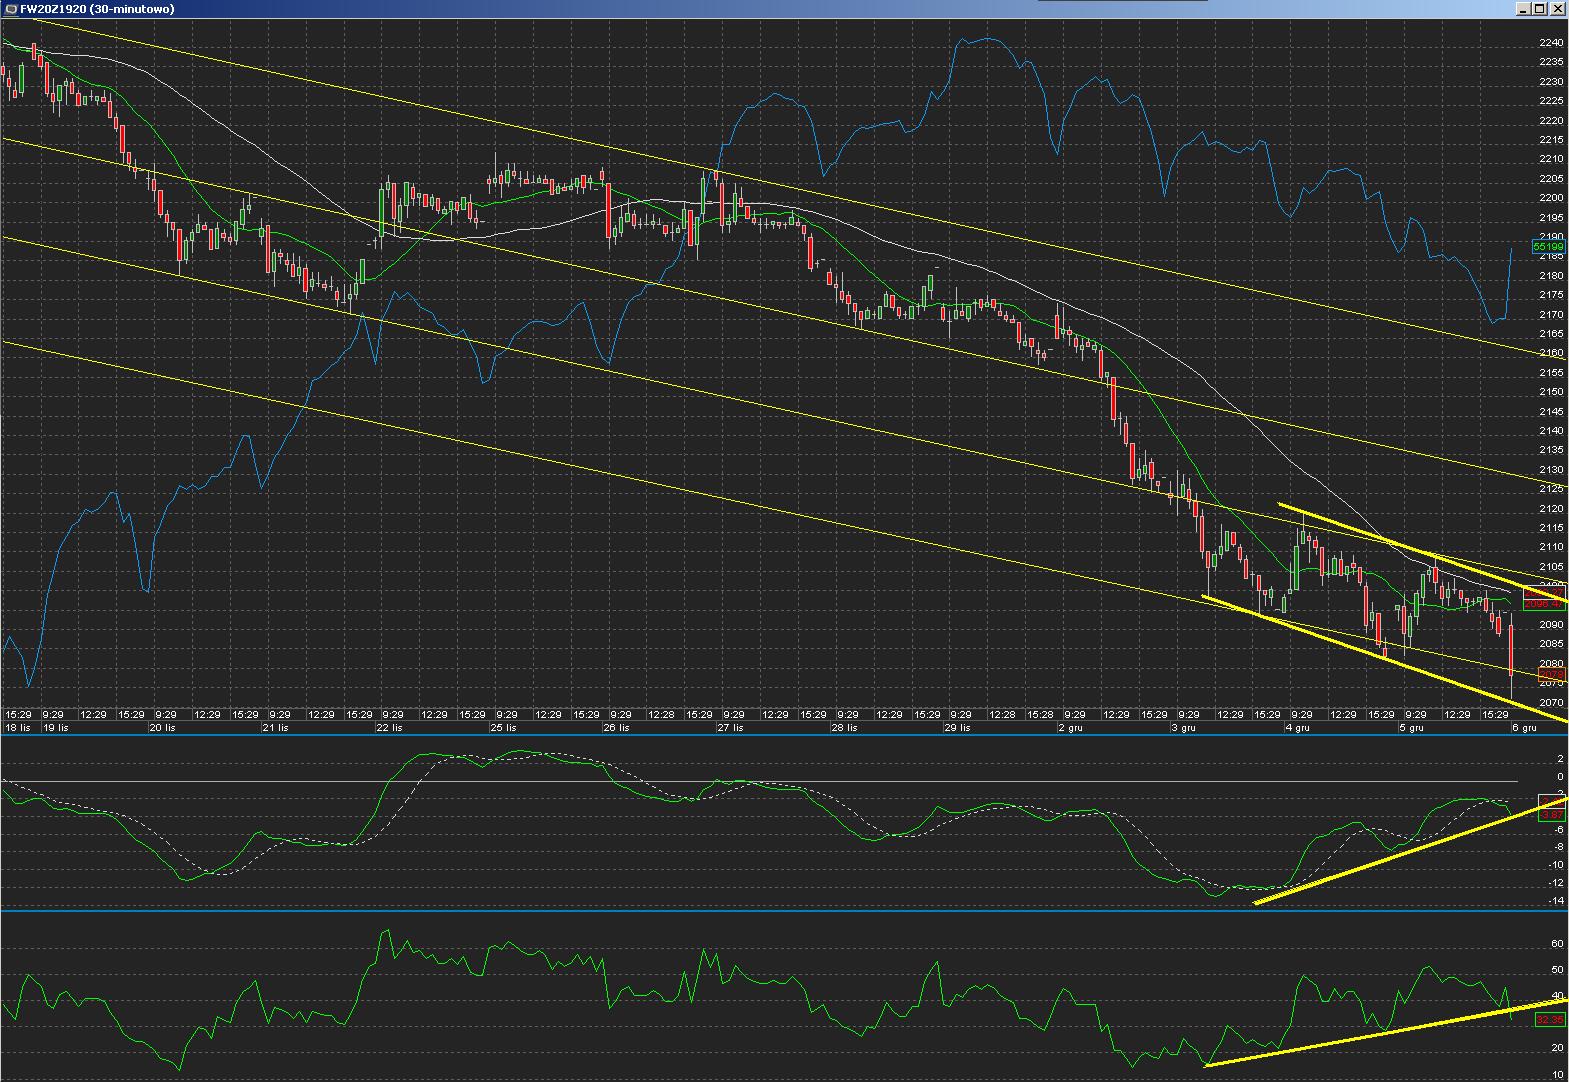Close the FW20Z1920 chart window

pyautogui.click(x=1558, y=9)
